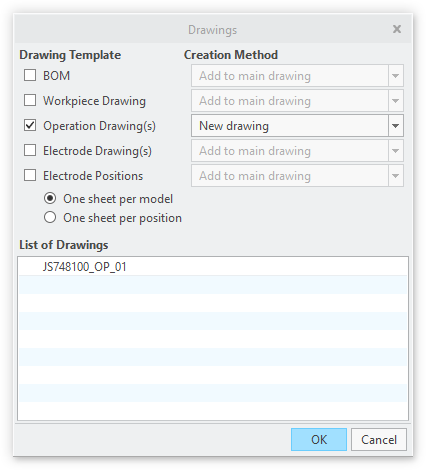Confirm with the OK button

[319, 440]
